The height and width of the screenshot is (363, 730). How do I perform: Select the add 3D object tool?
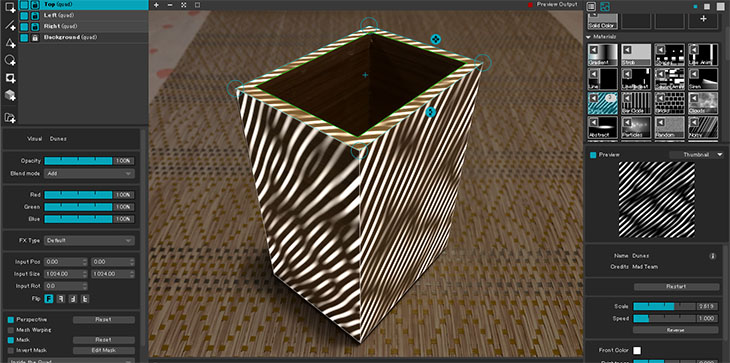click(10, 96)
